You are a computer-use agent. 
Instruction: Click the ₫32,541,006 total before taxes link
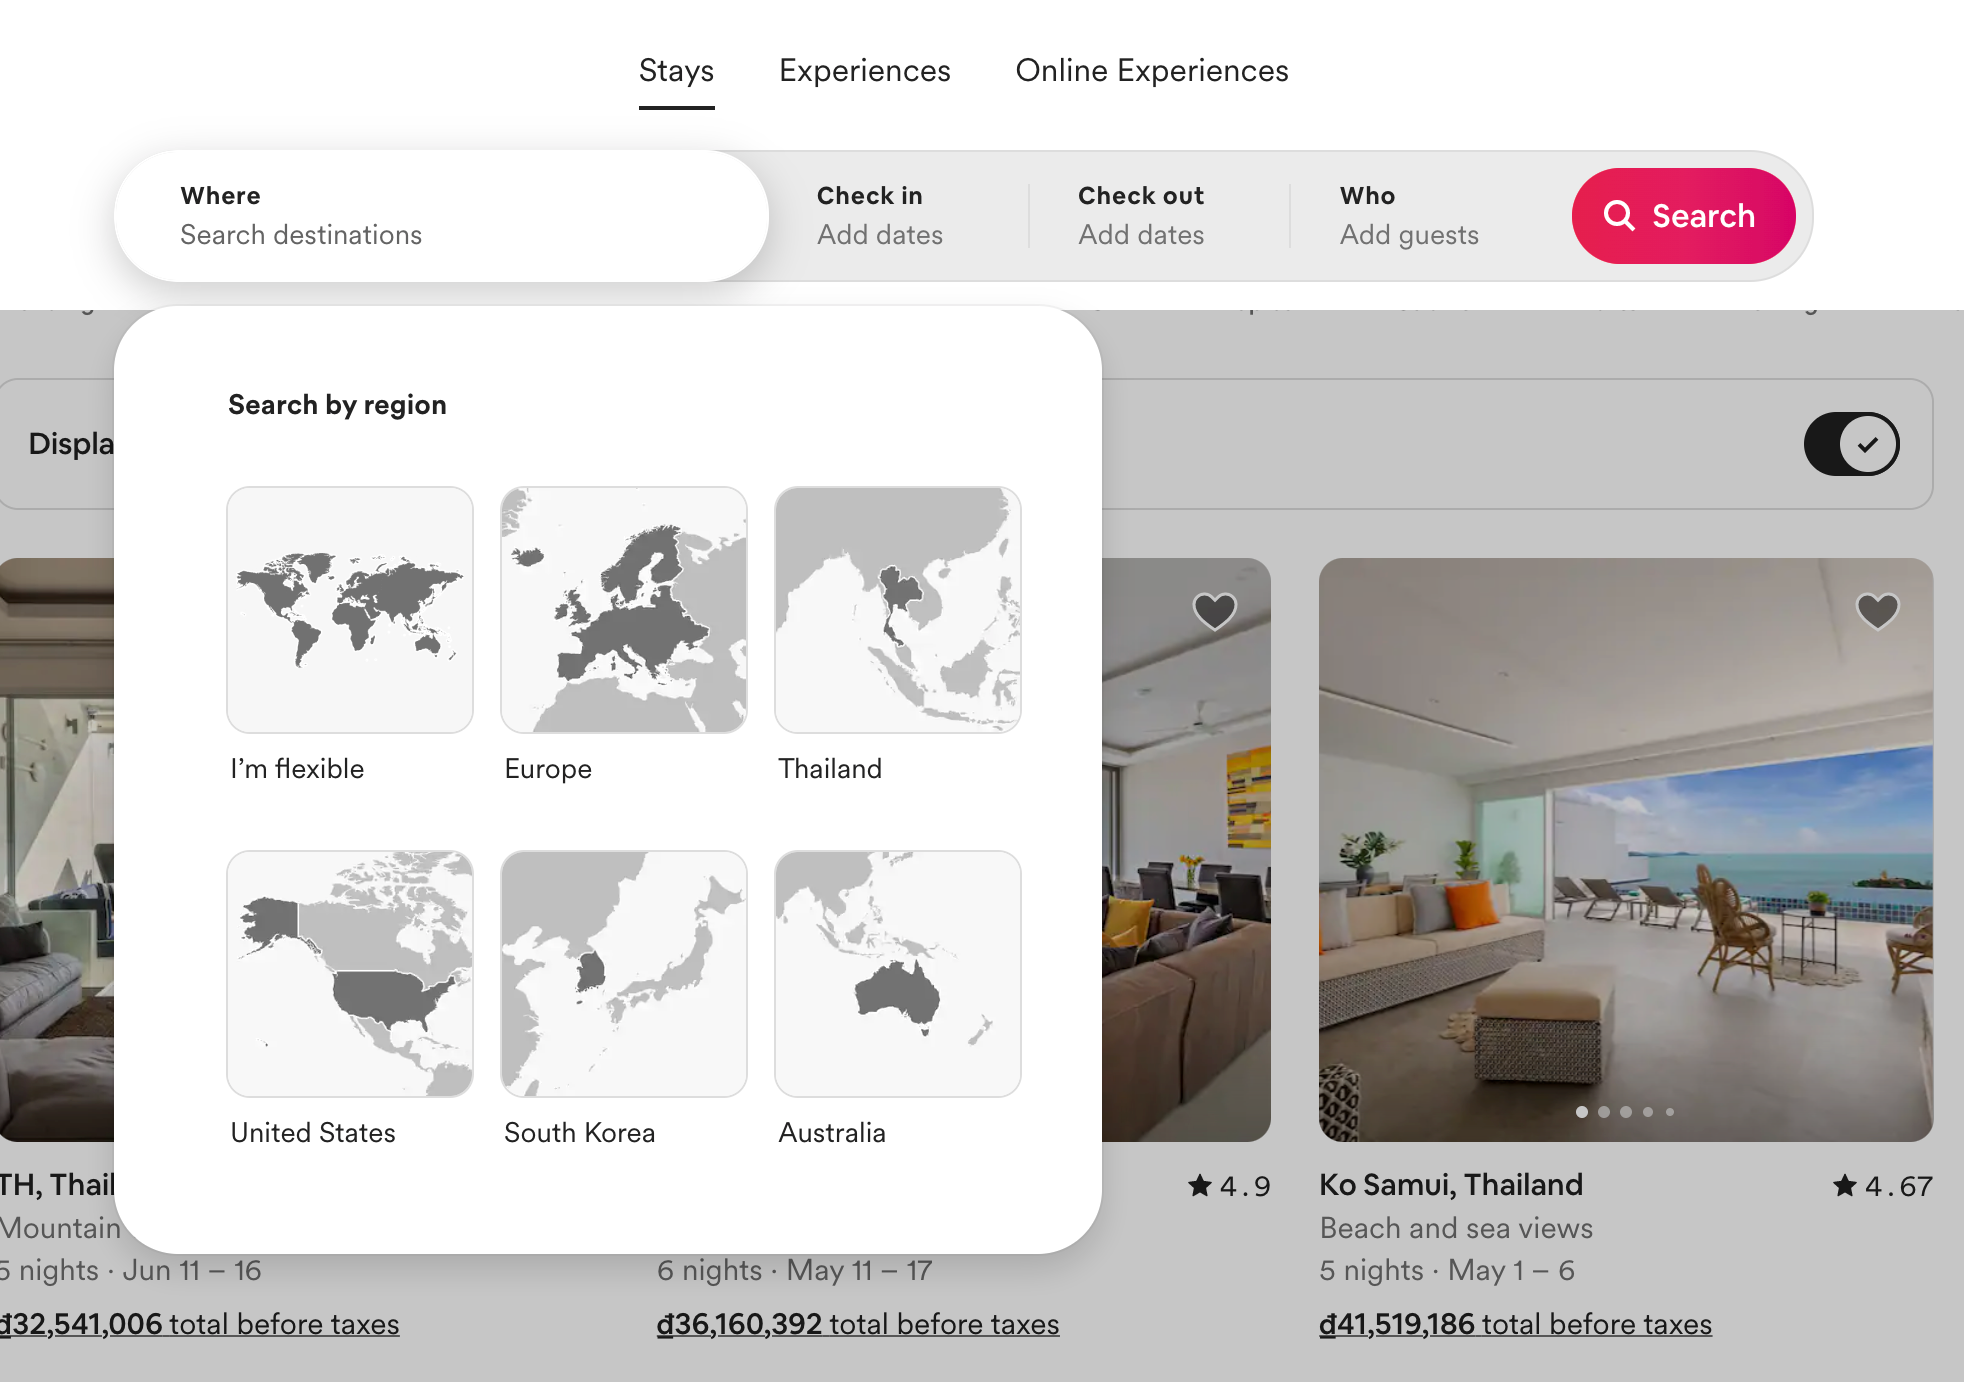(x=199, y=1324)
